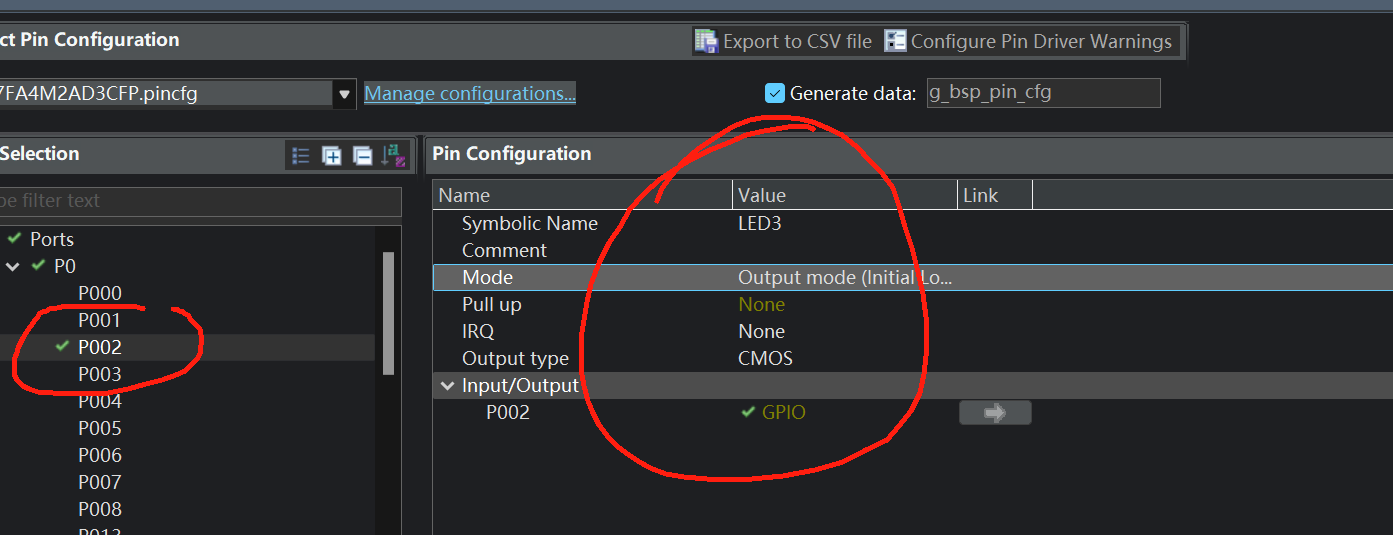The image size is (1393, 535).
Task: Select the Ports root tree node
Action: 52,239
